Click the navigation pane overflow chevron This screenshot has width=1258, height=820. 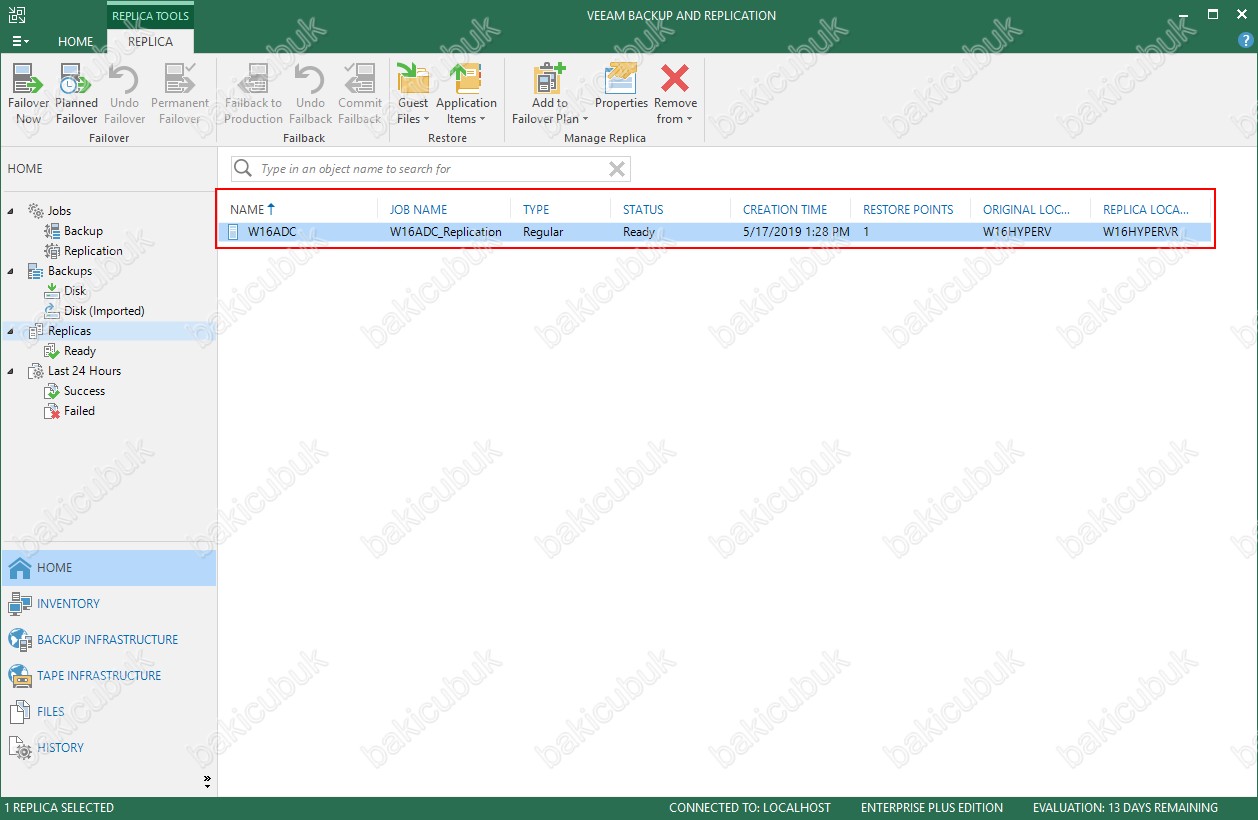click(x=207, y=780)
